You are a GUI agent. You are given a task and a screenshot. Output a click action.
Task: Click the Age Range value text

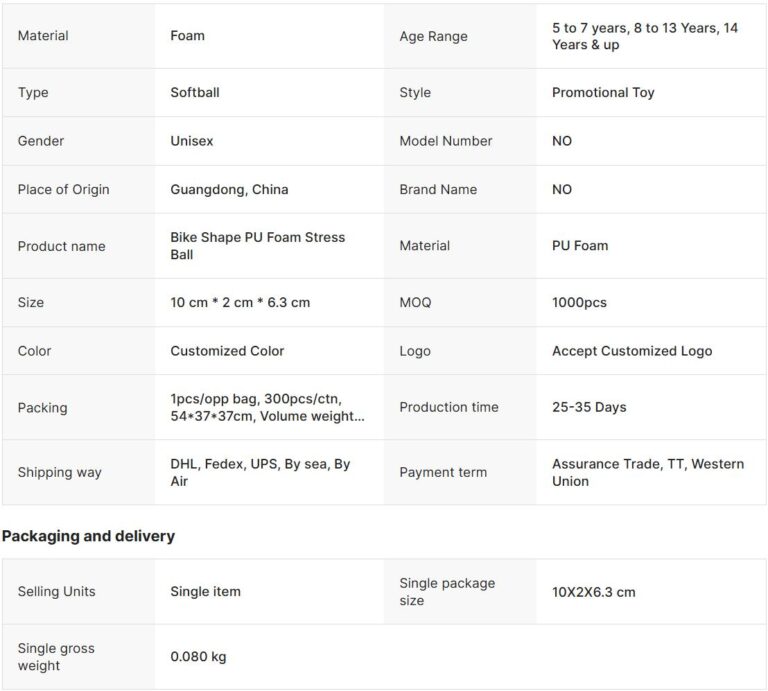point(645,36)
